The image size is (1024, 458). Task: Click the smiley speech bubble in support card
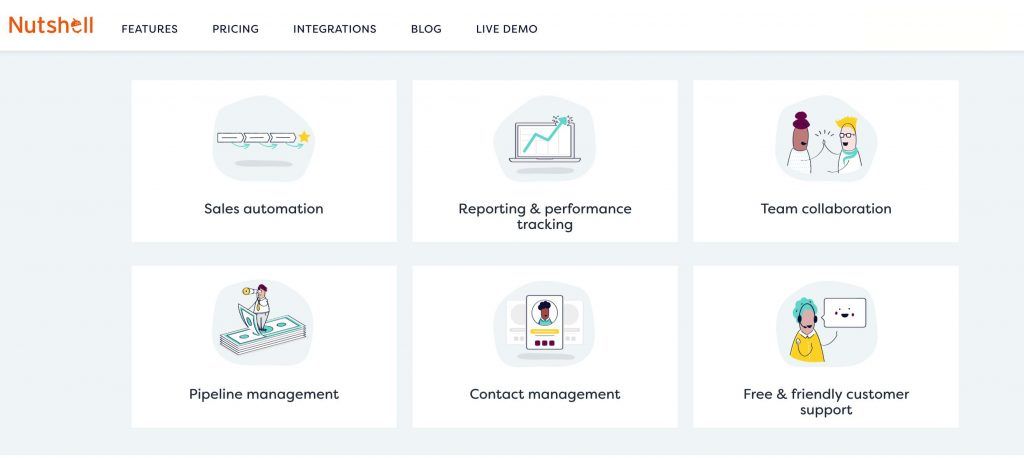[844, 313]
